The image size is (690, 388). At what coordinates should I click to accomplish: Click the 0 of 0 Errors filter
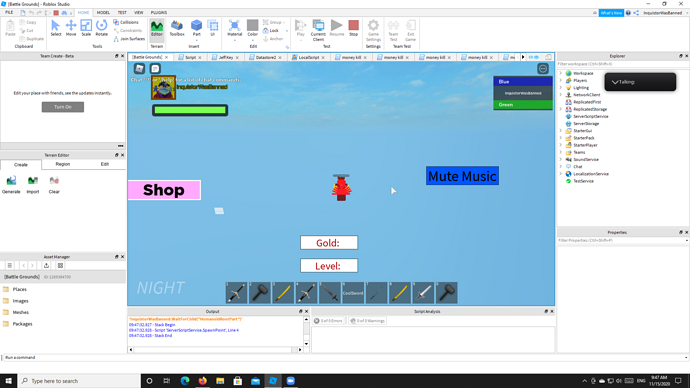(x=328, y=321)
